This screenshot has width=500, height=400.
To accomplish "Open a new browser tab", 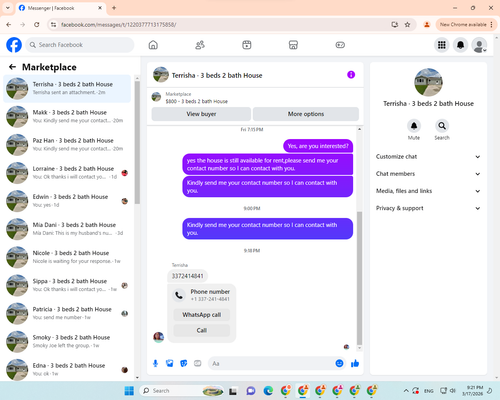I will pos(114,8).
